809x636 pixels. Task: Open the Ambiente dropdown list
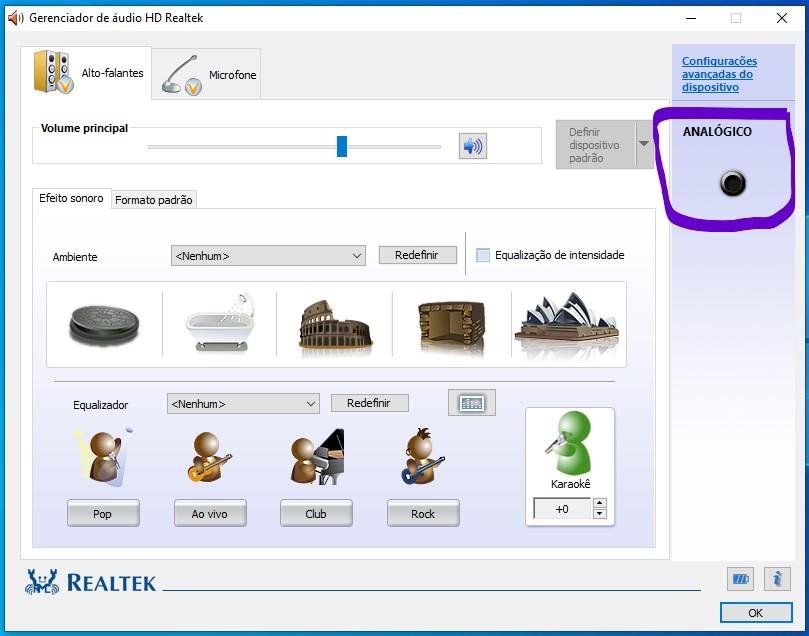[268, 256]
